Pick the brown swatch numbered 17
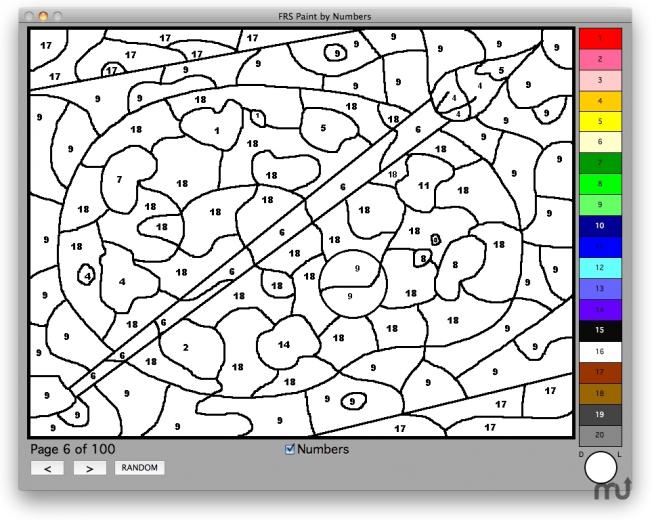 (600, 373)
